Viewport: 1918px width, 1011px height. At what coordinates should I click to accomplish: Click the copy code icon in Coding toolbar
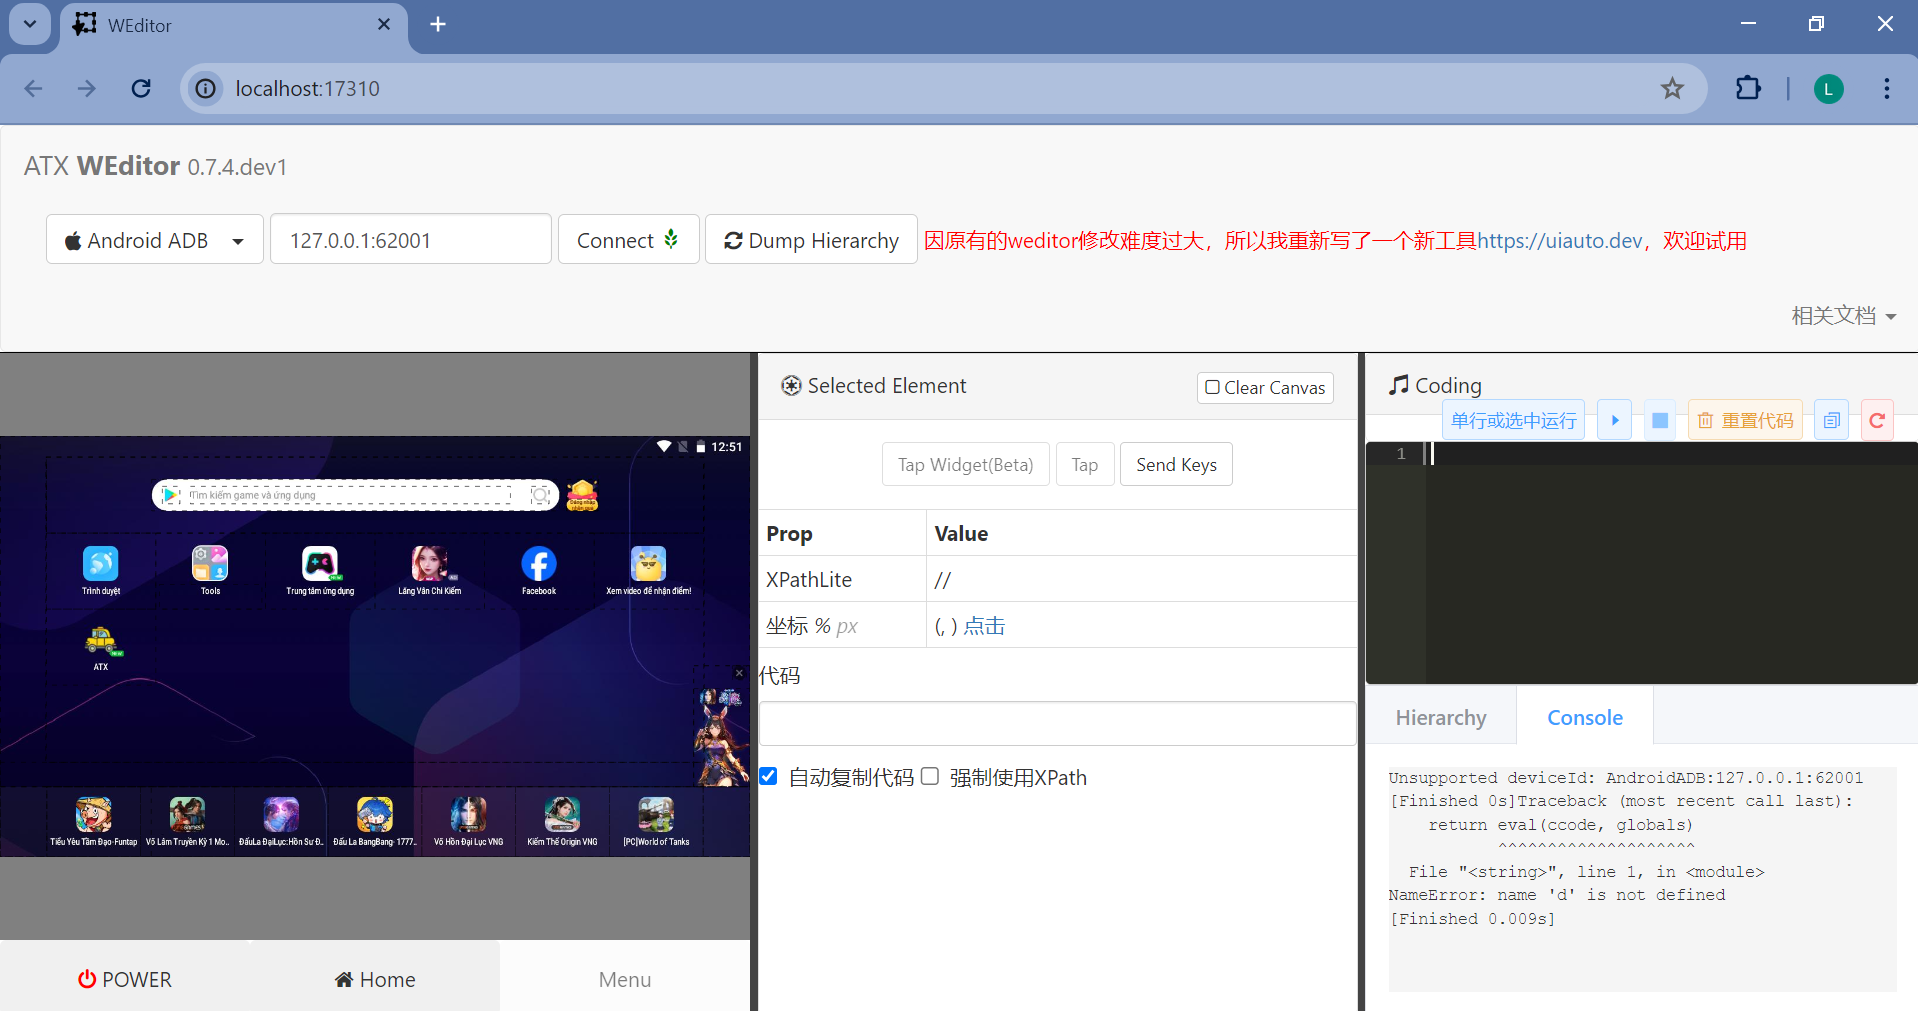pos(1831,420)
